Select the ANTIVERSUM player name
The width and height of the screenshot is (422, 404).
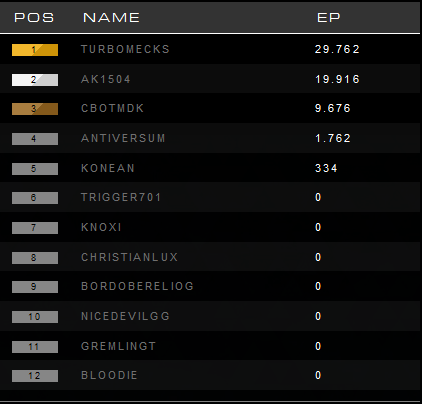click(x=123, y=138)
